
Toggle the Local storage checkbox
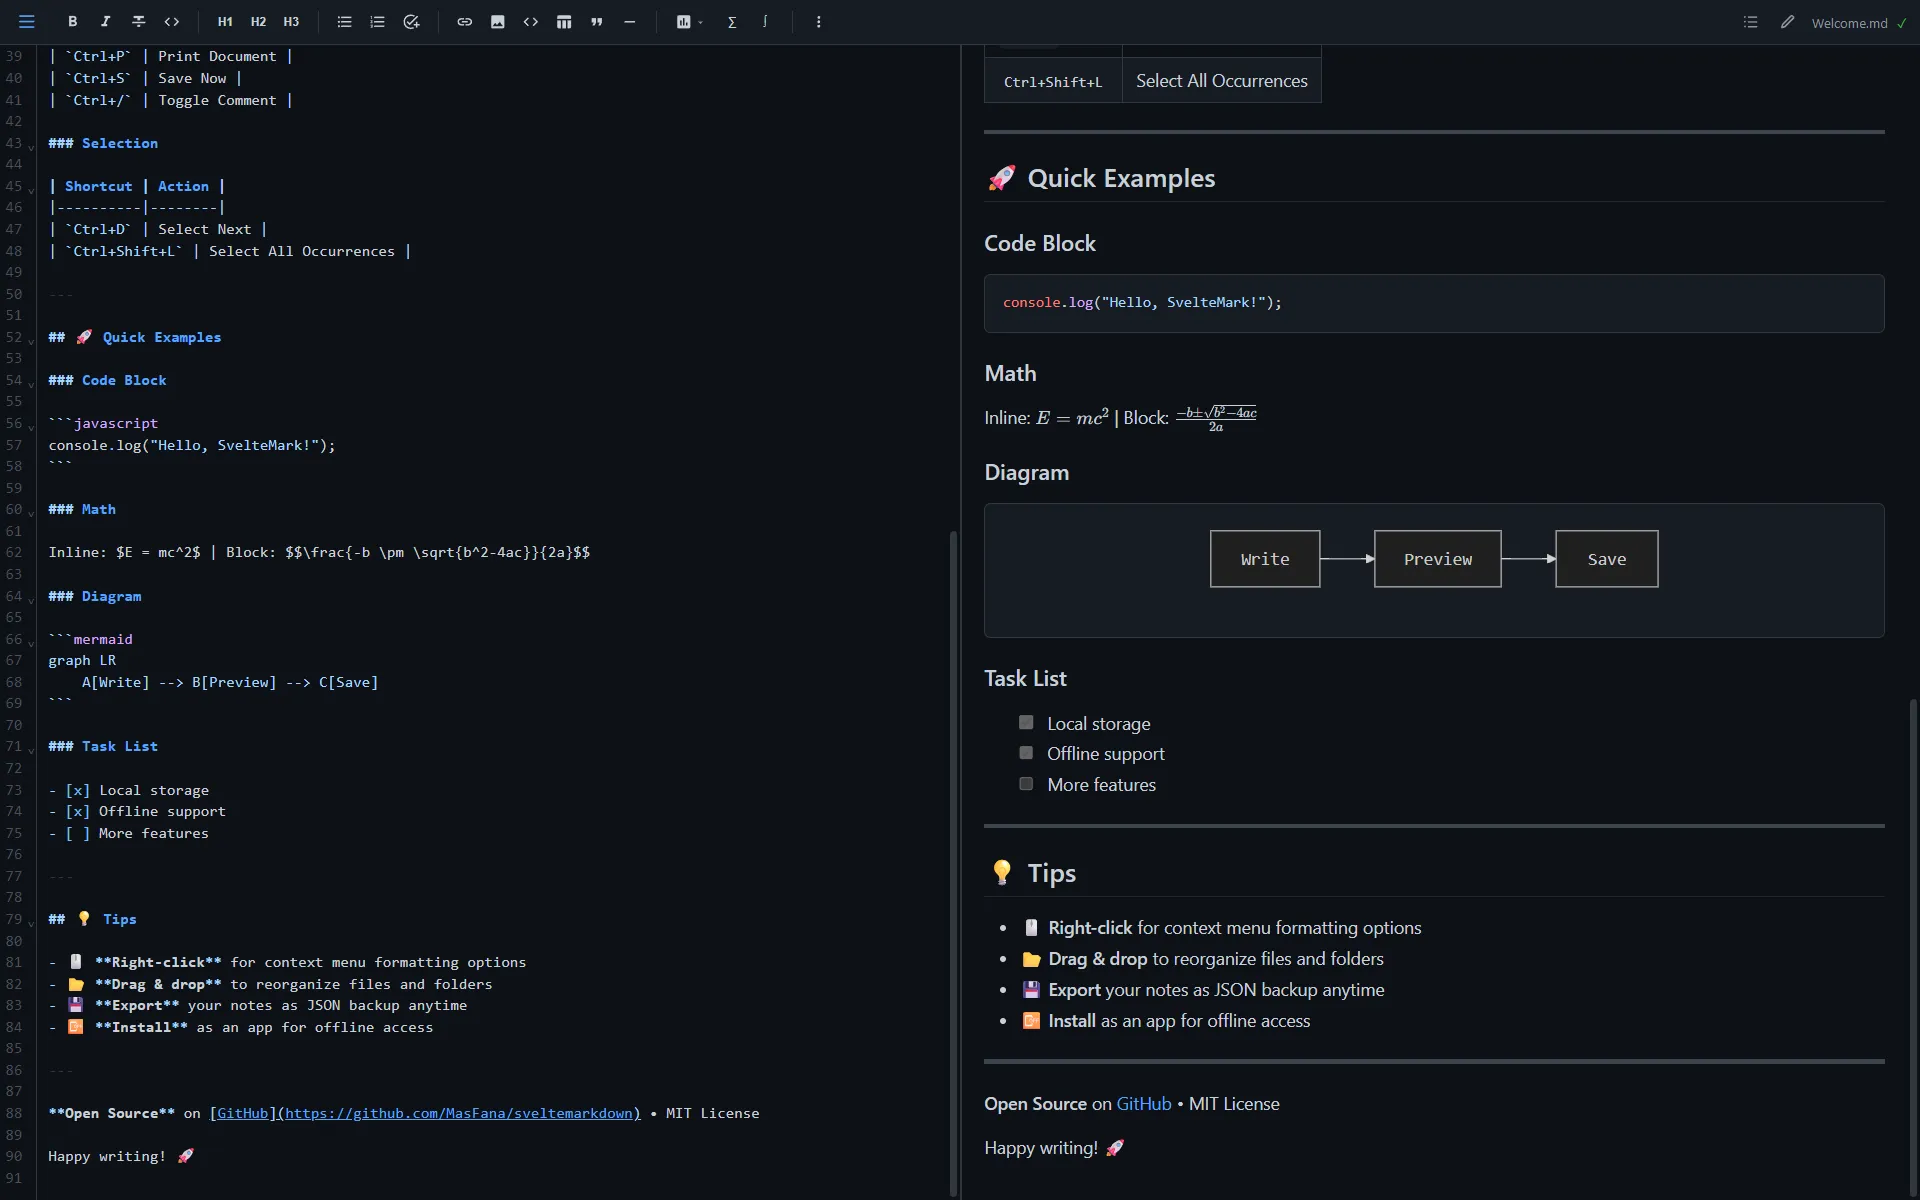pyautogui.click(x=1026, y=722)
